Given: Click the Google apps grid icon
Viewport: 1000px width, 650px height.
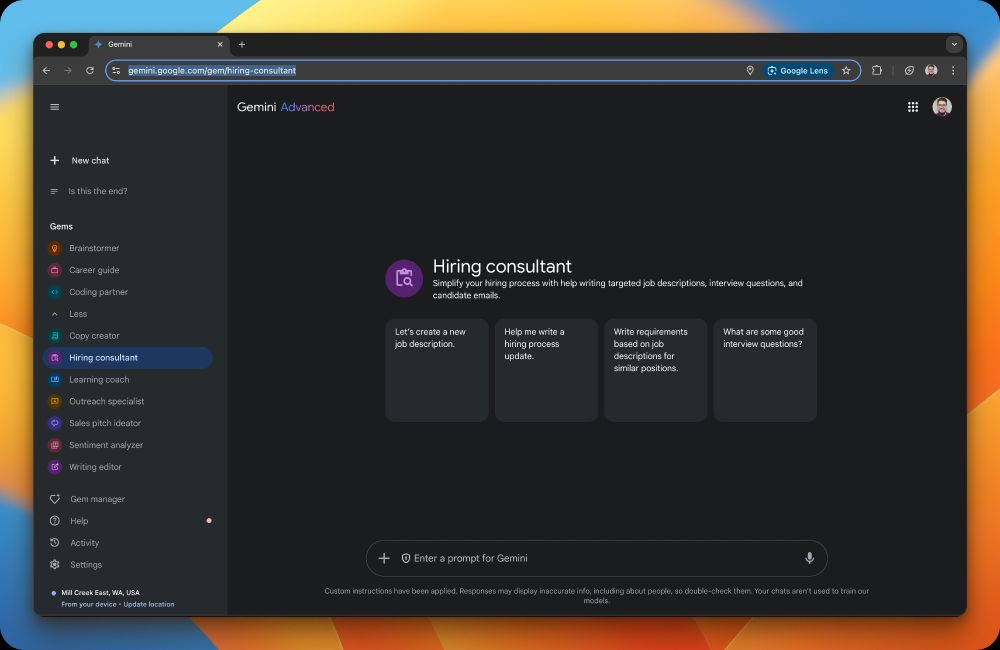Looking at the screenshot, I should 913,107.
